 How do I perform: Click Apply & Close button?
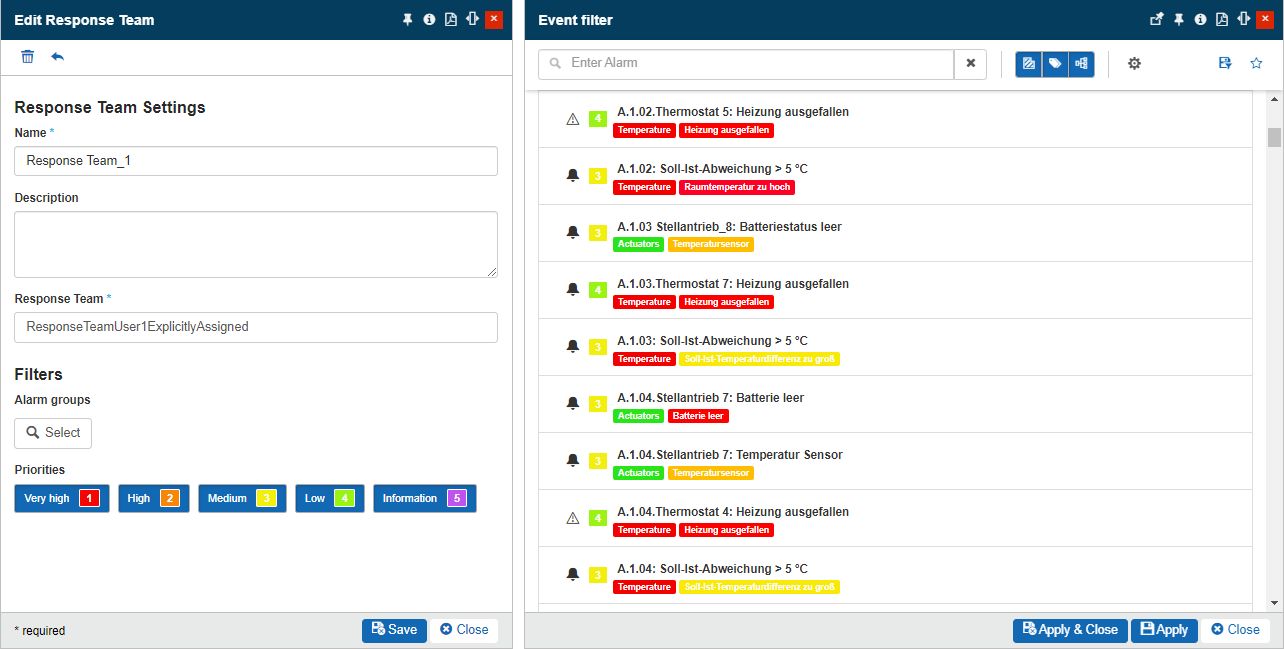click(x=1070, y=630)
